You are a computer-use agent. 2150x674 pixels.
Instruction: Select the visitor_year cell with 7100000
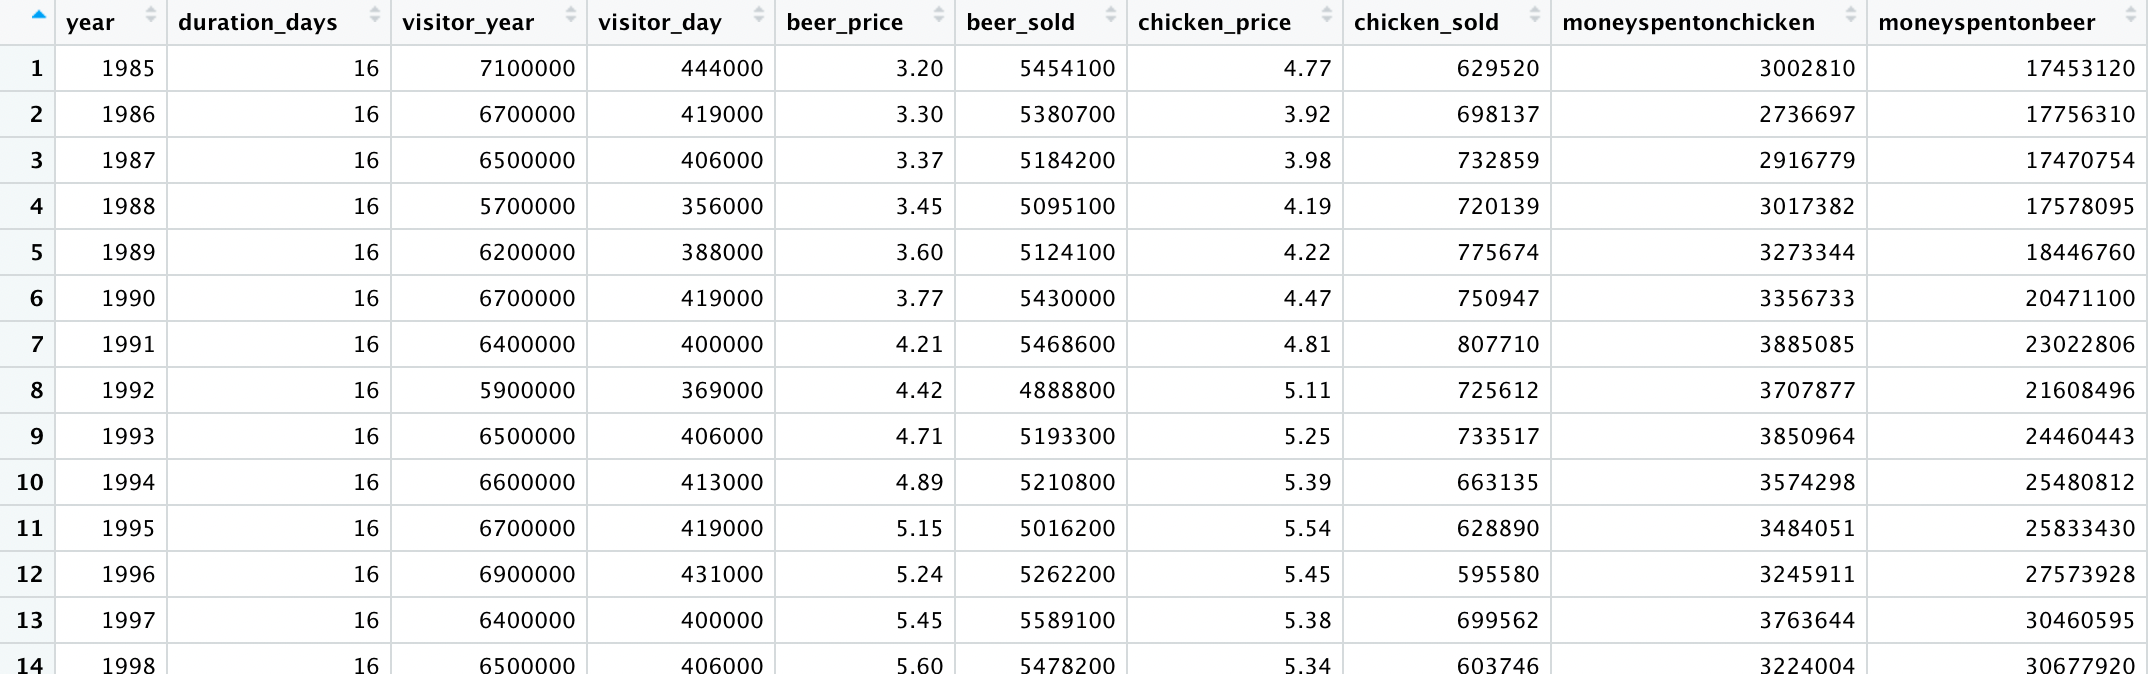coord(527,68)
